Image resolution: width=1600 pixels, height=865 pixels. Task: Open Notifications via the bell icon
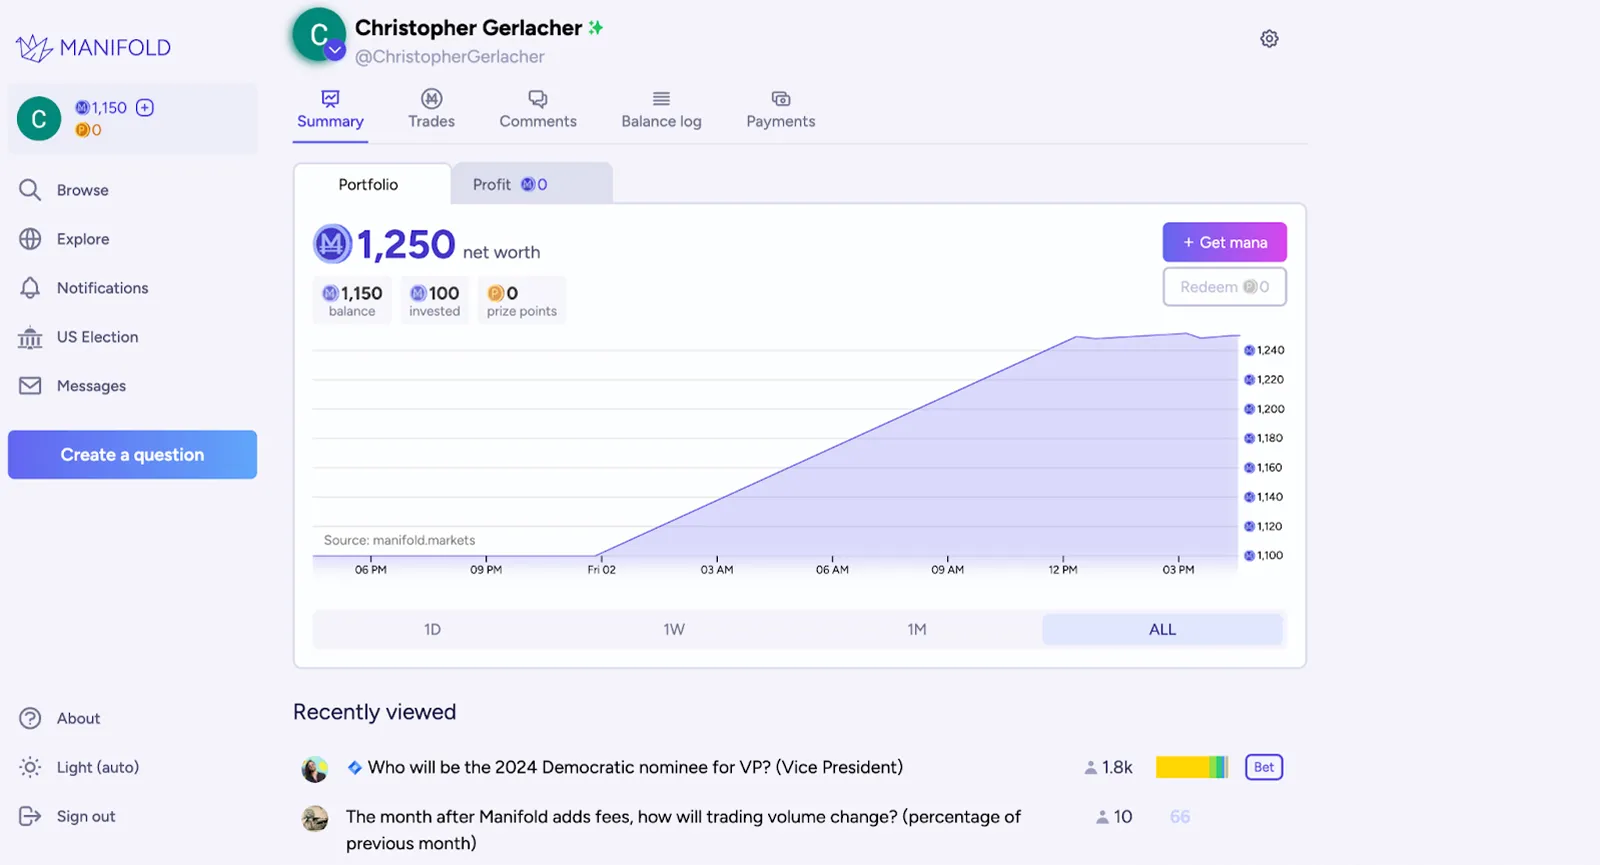click(30, 288)
